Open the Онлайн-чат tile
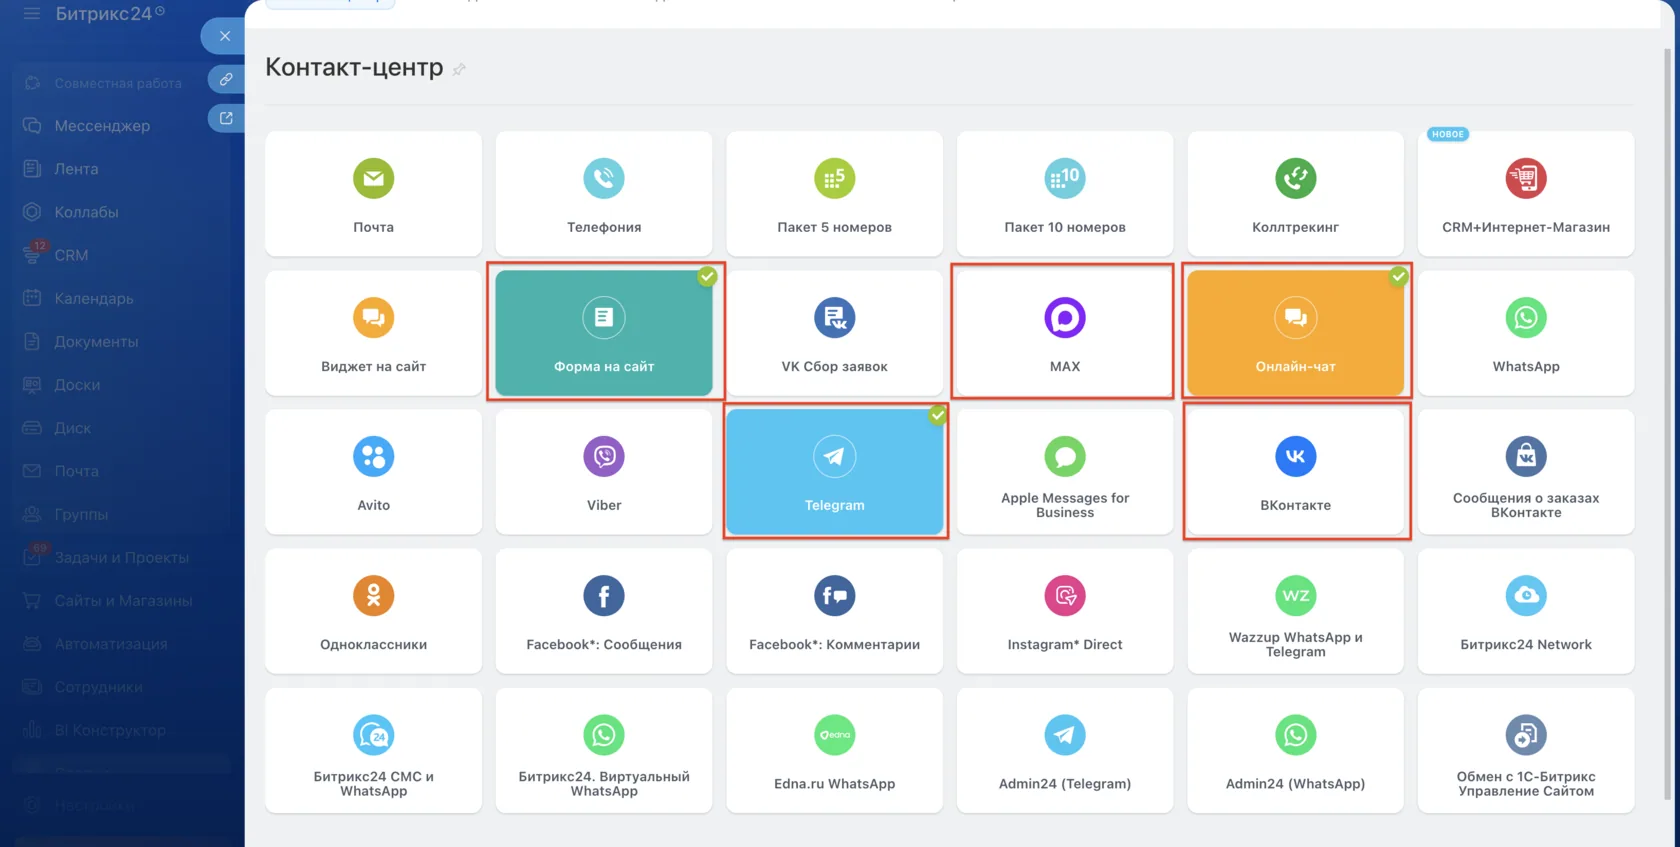The image size is (1680, 847). (1295, 332)
